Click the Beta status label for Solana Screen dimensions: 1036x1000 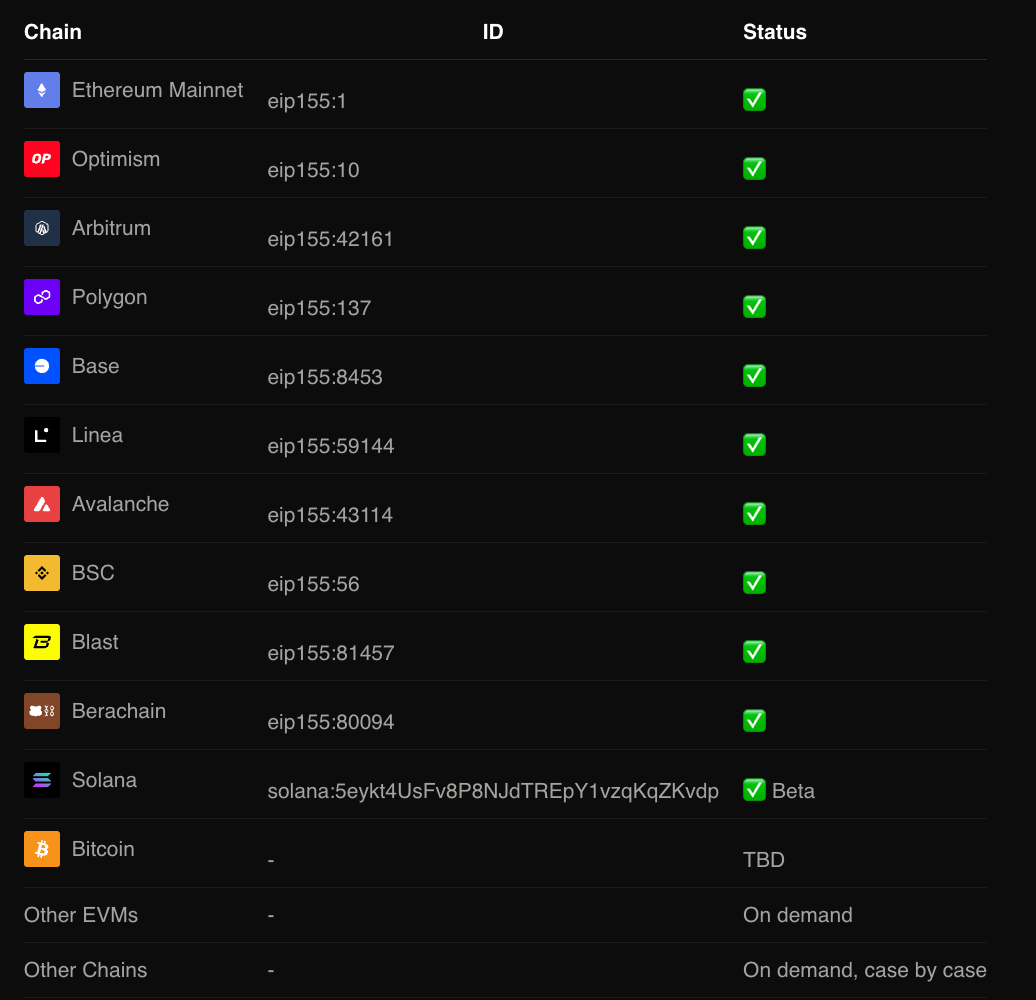[x=793, y=791]
